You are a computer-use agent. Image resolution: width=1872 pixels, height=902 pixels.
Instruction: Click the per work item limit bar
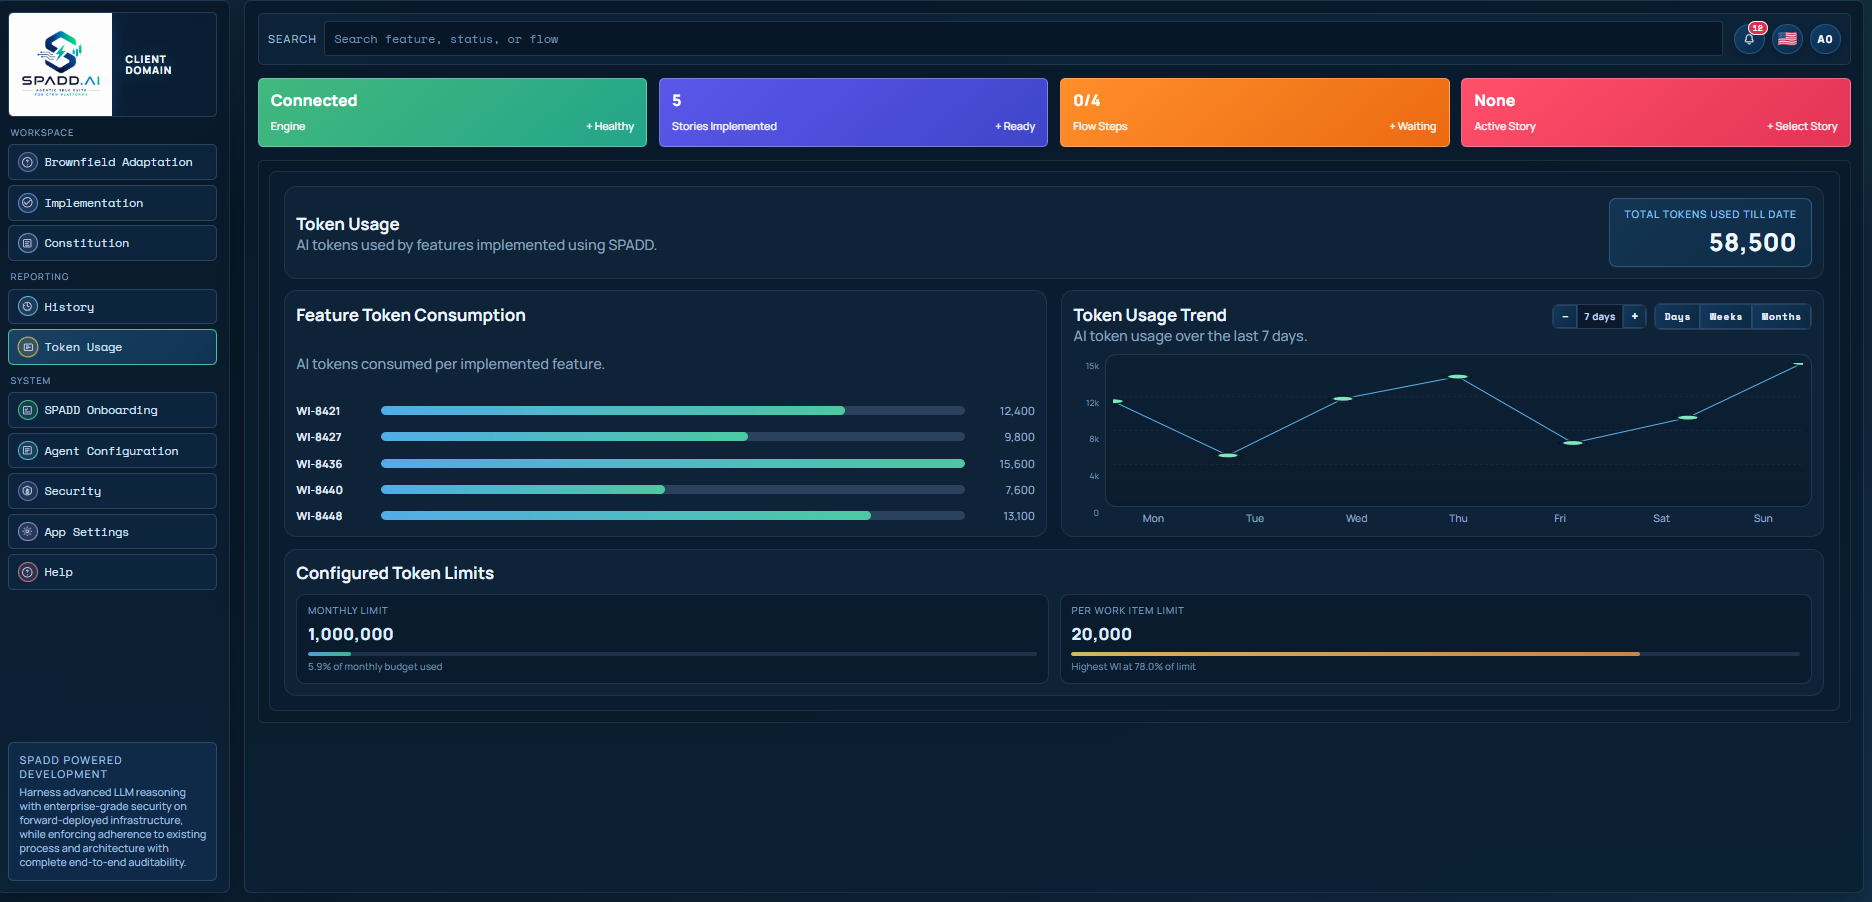click(1435, 654)
